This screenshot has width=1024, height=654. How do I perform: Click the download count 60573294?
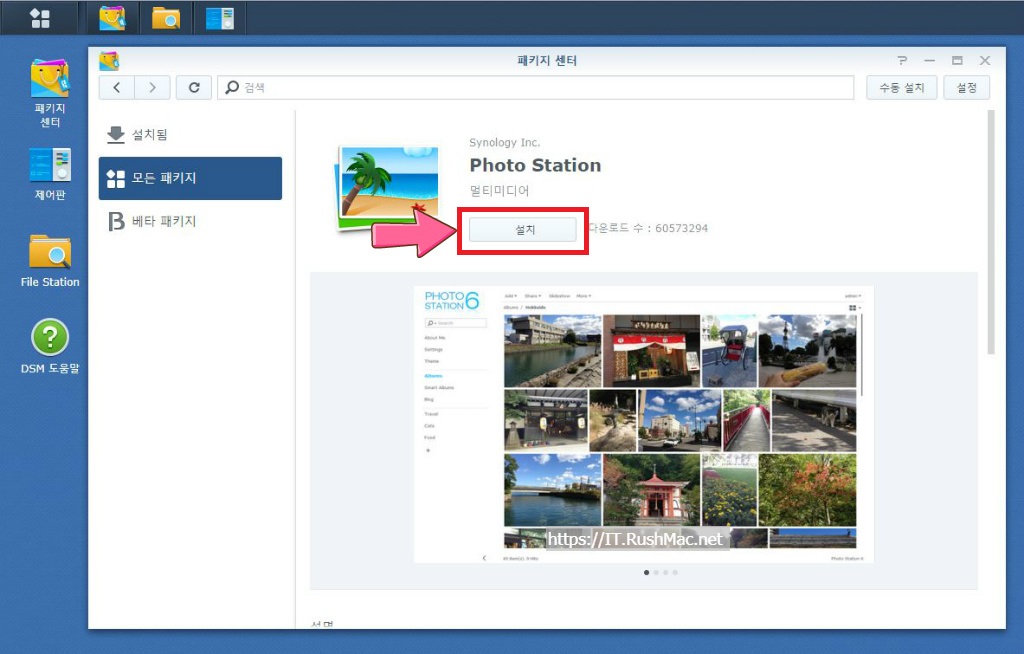pyautogui.click(x=681, y=228)
